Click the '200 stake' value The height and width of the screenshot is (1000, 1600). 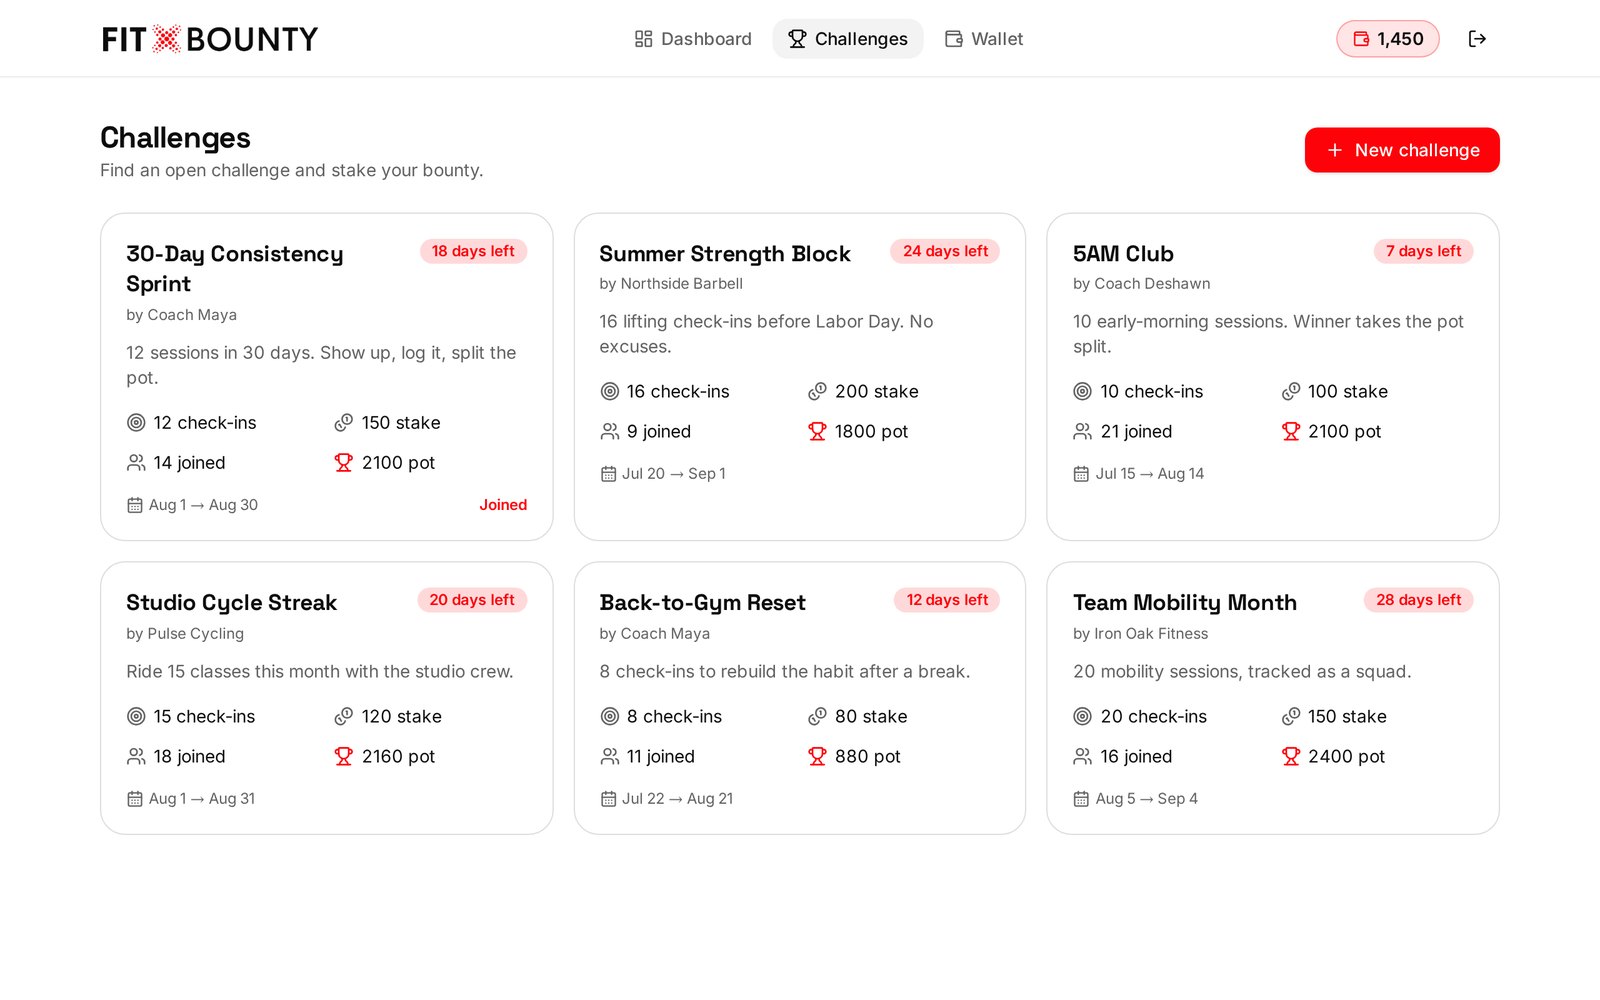click(x=877, y=392)
